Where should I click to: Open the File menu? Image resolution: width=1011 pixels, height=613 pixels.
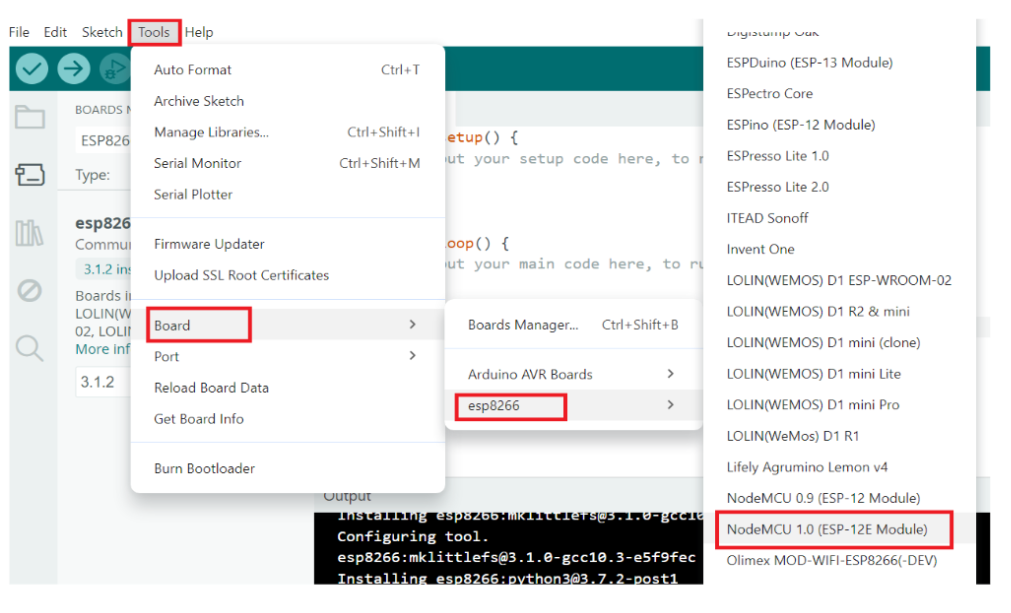pyautogui.click(x=19, y=32)
